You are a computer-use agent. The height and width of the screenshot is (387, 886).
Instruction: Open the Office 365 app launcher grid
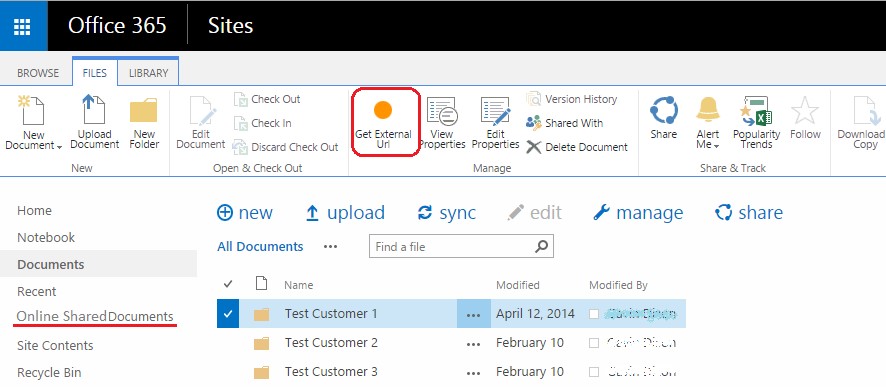(23, 25)
